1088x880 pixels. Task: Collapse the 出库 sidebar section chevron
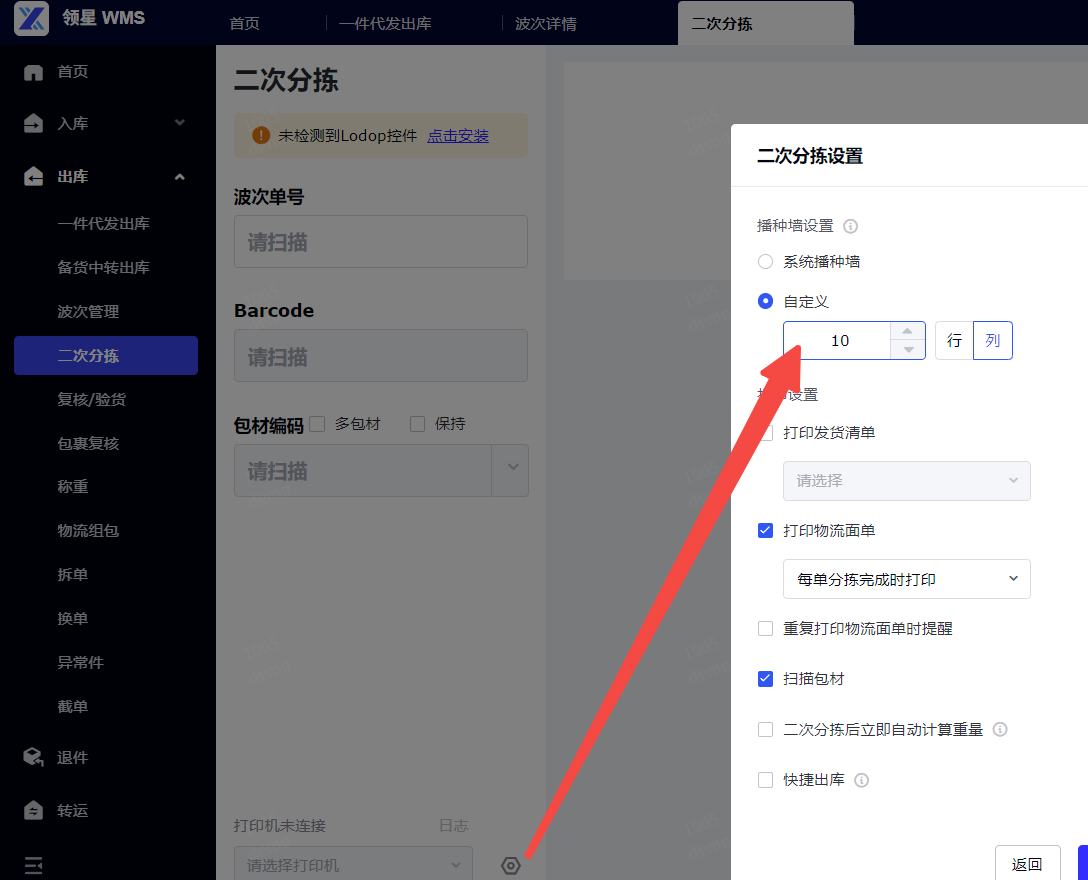[x=180, y=176]
